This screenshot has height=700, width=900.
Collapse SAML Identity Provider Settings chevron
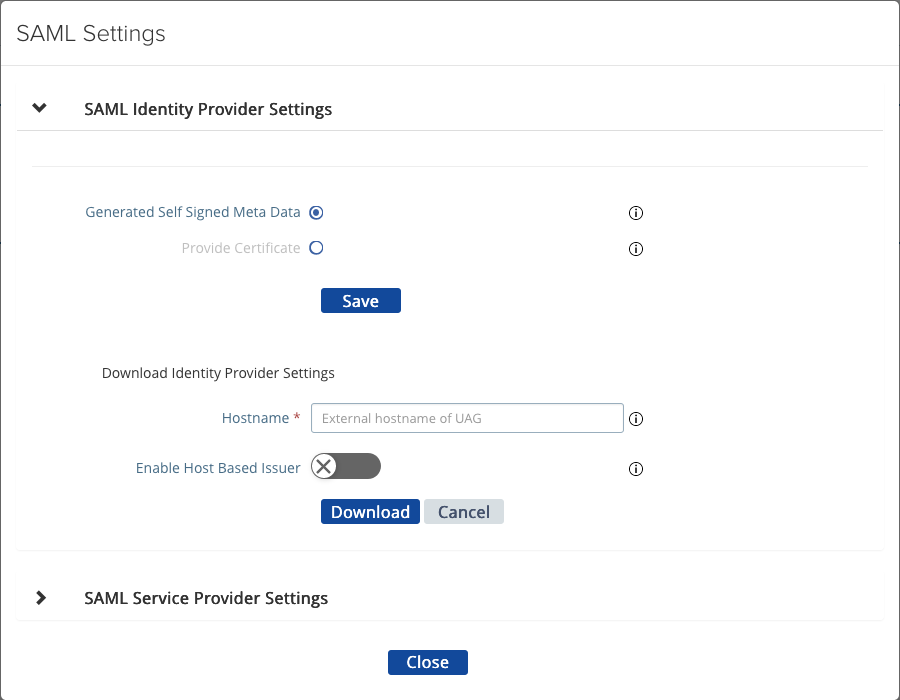[40, 108]
